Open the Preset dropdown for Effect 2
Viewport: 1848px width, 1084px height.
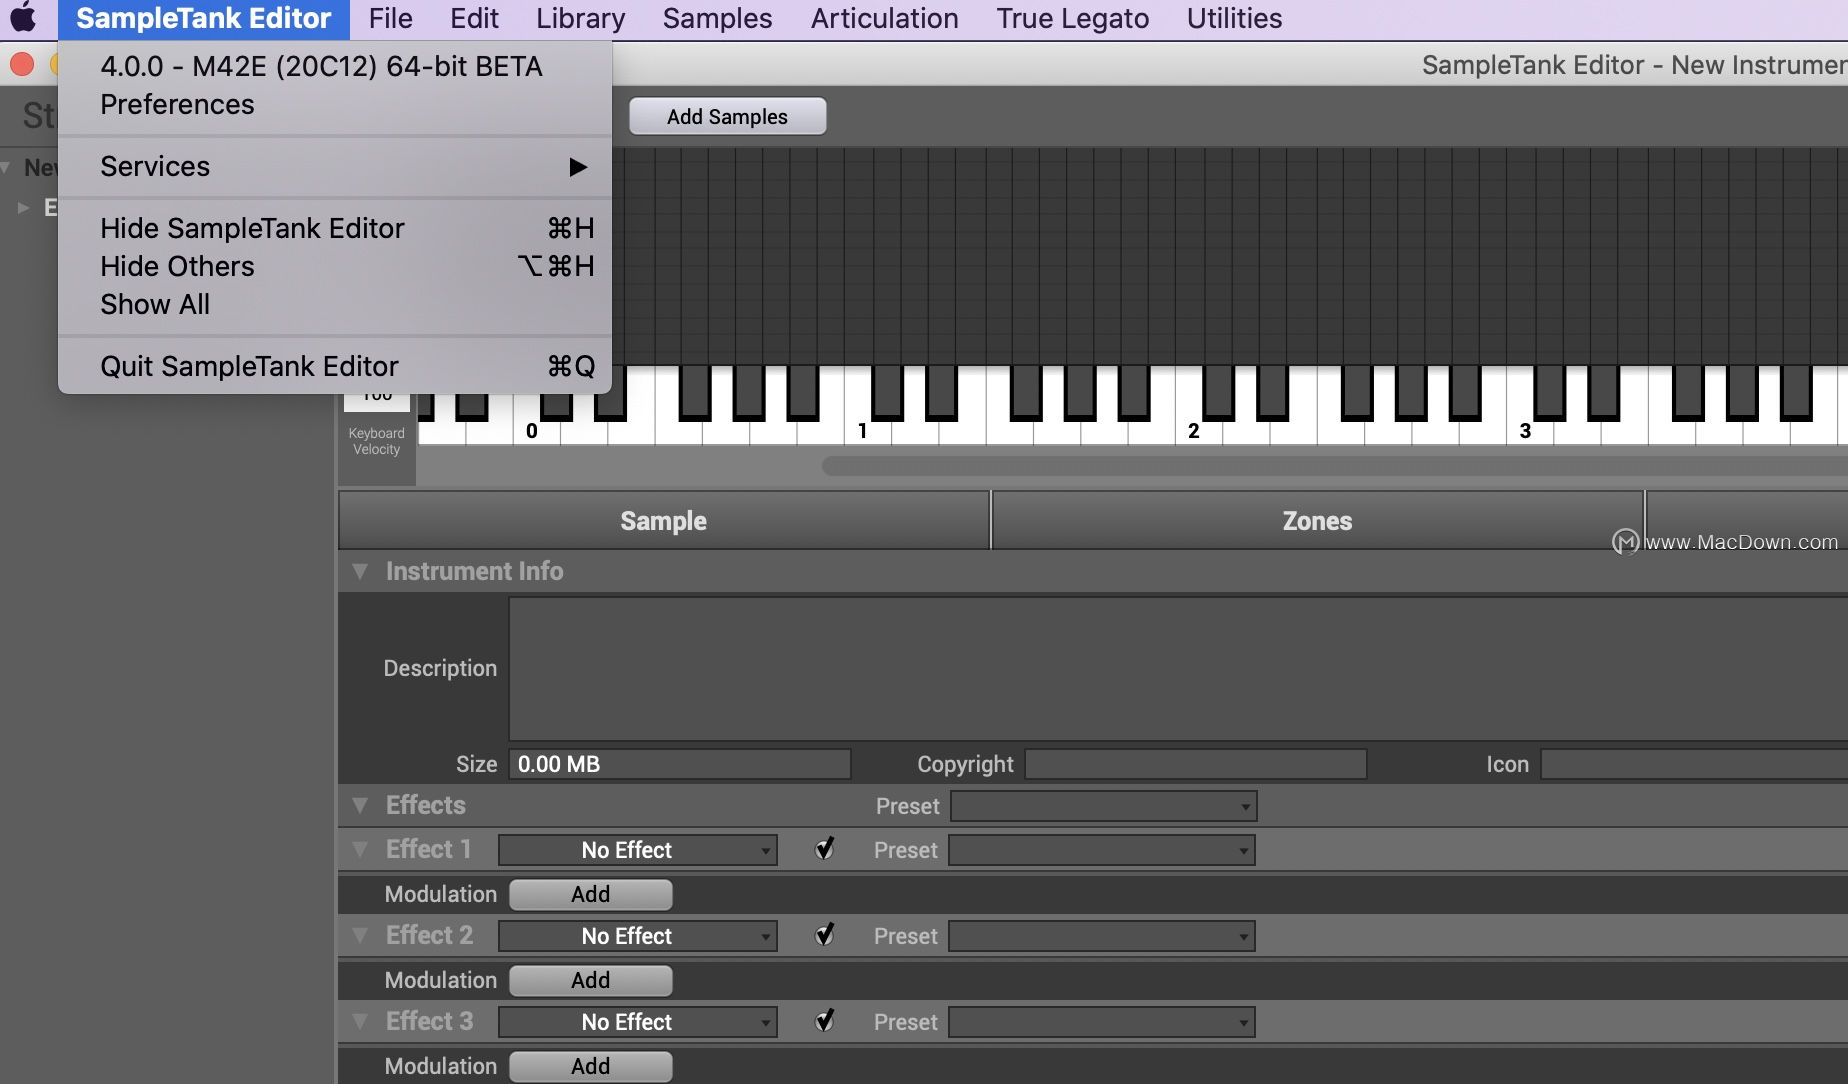[x=1100, y=936]
